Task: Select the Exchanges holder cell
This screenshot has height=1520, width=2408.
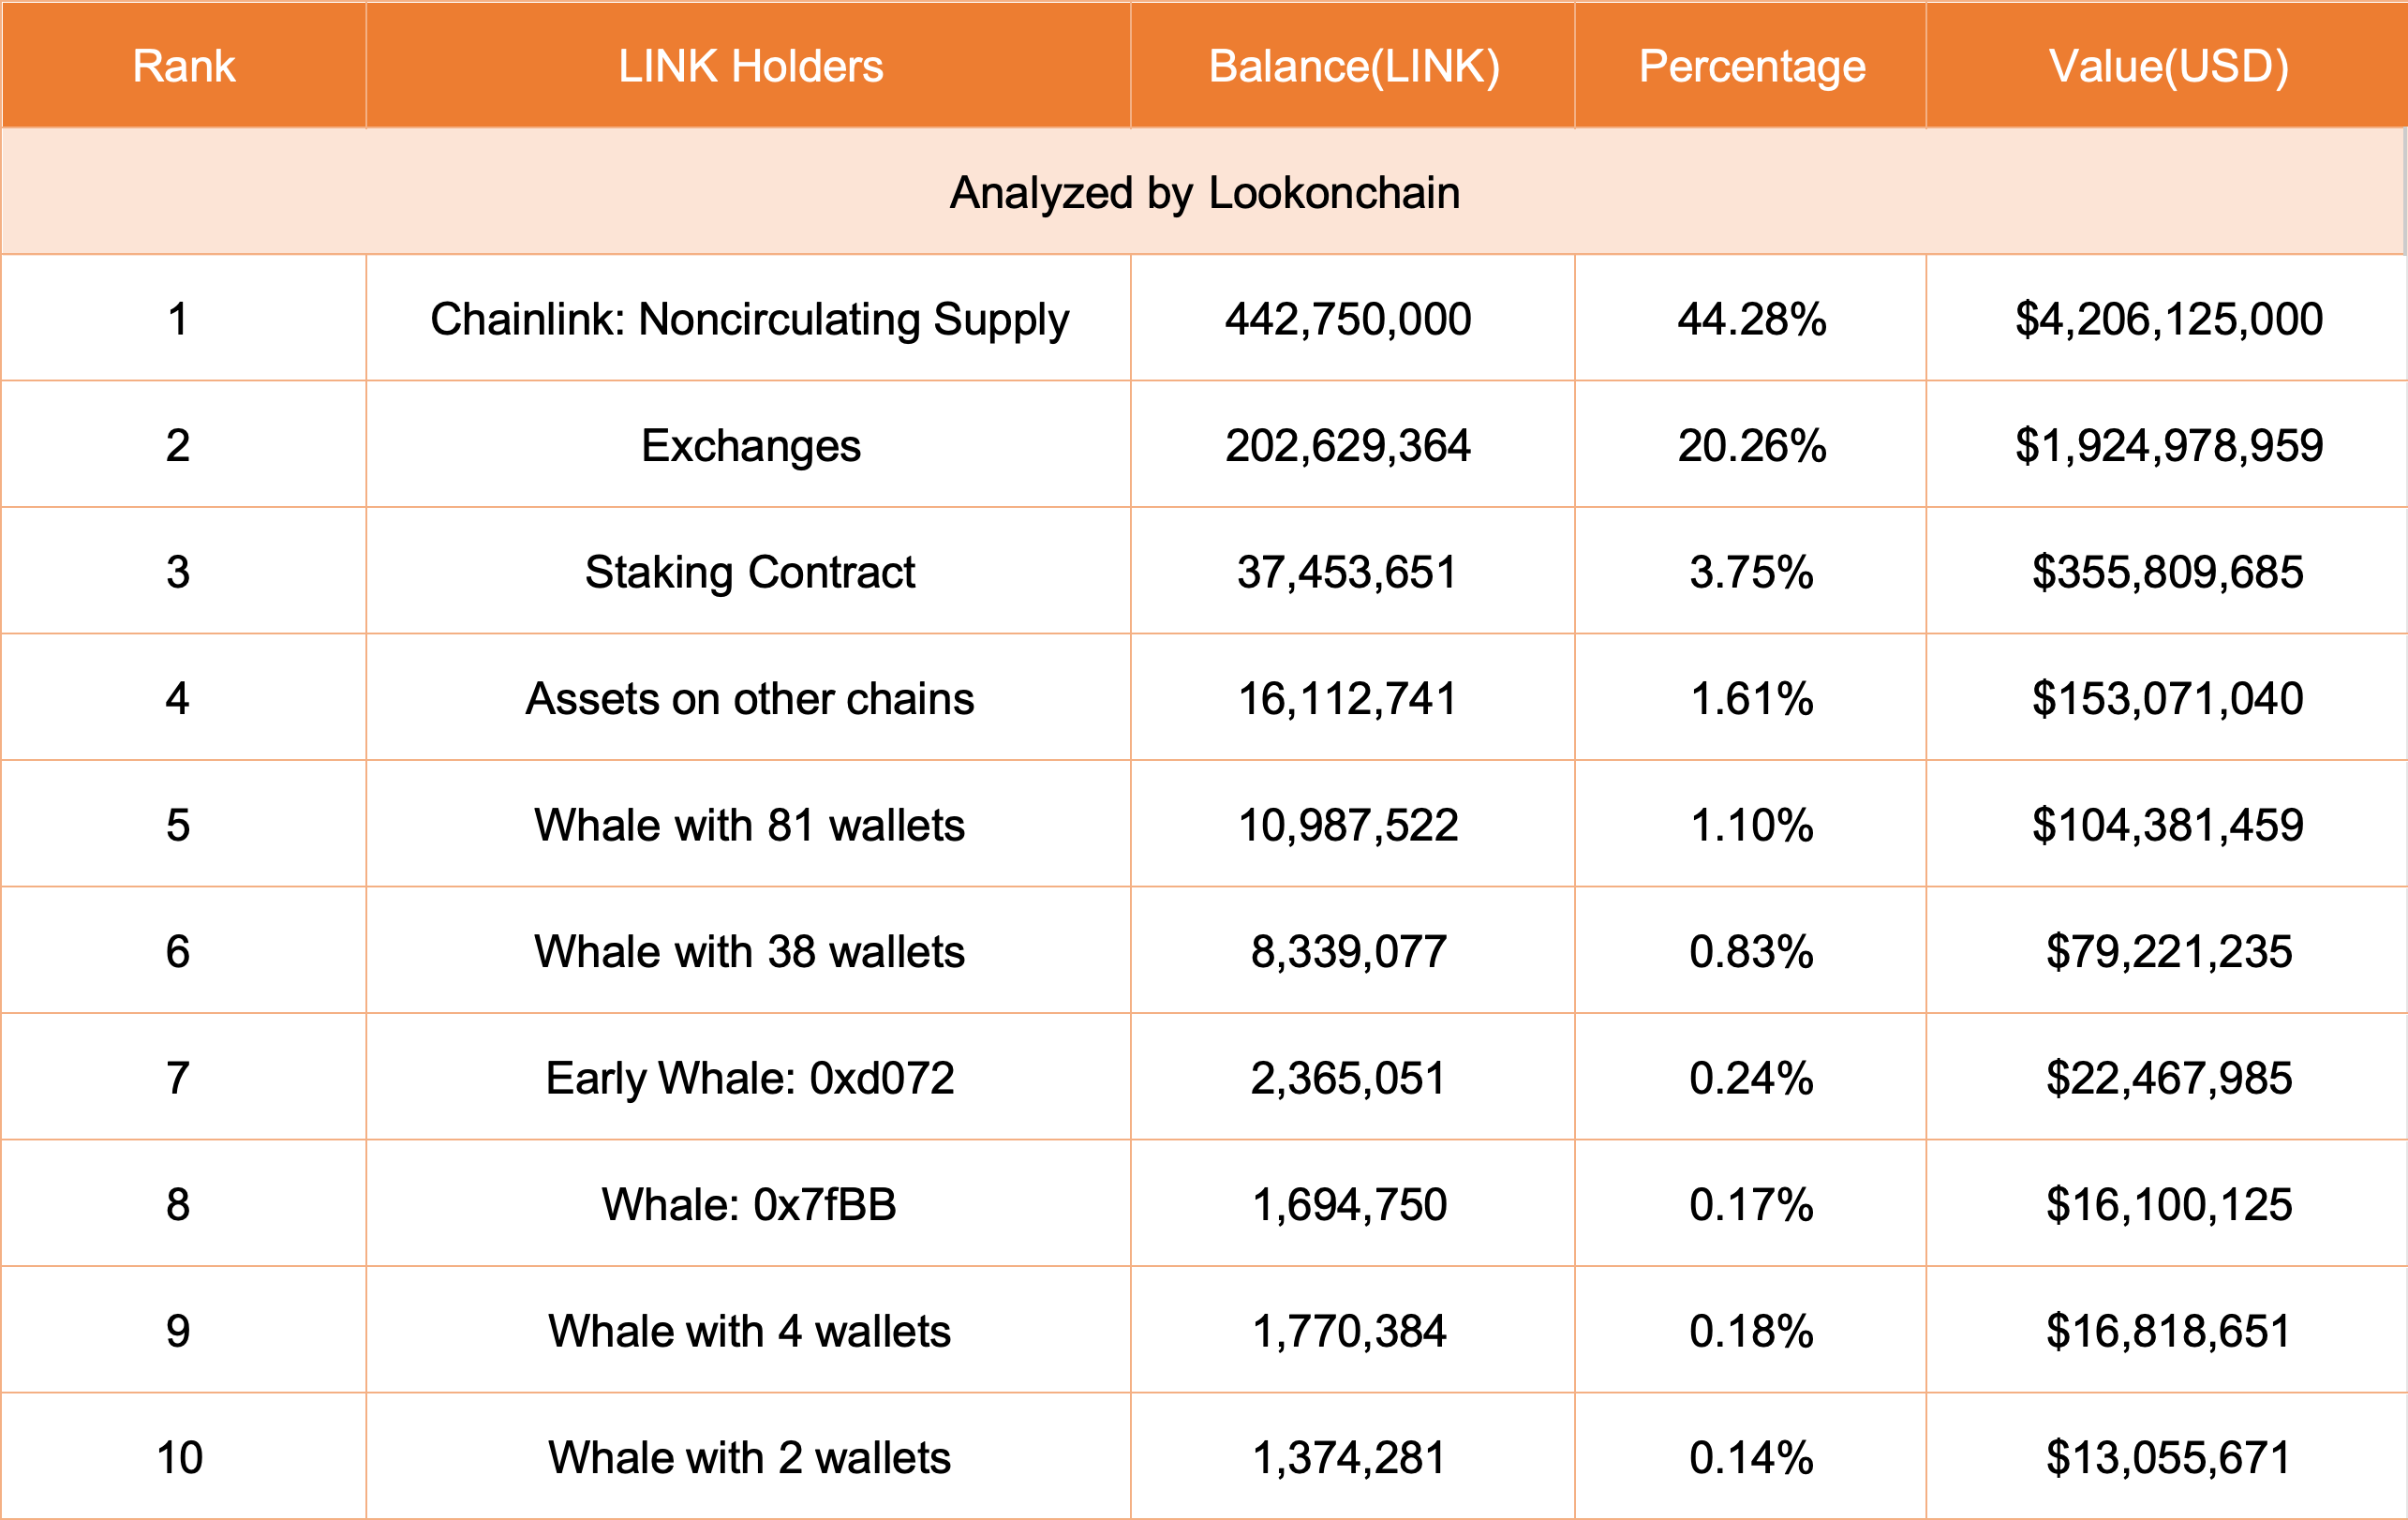Action: (750, 445)
